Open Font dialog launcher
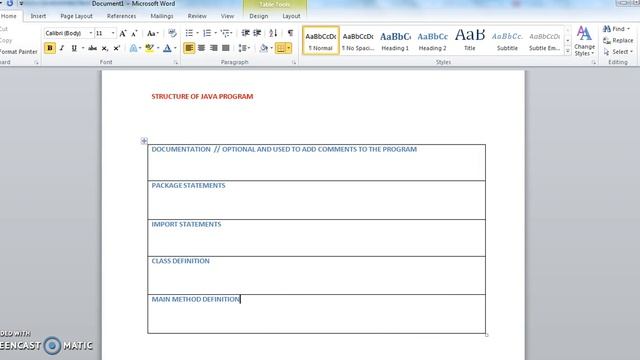Viewport: 640px width, 360px height. pos(176,62)
